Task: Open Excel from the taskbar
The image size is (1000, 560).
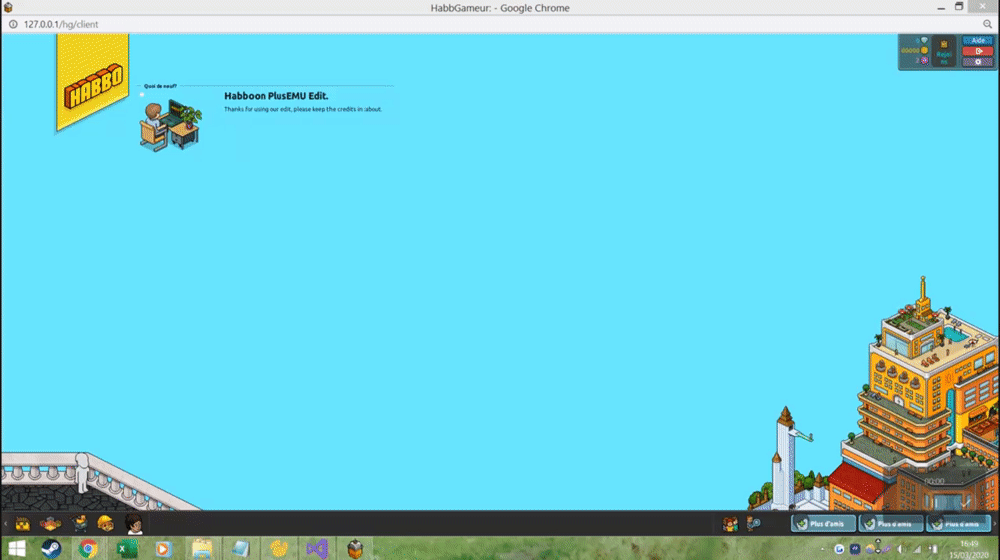Action: coord(127,548)
